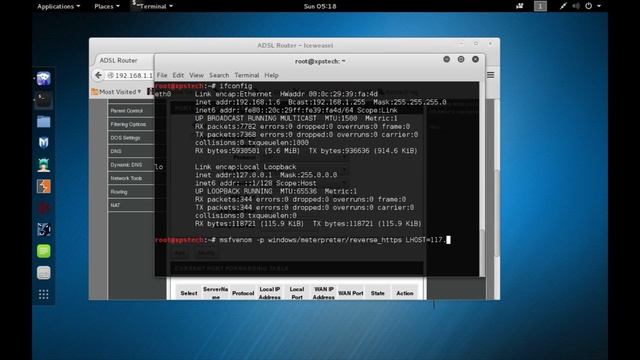Open the terminal View menu
Viewport: 640px width, 360px height.
tap(196, 75)
